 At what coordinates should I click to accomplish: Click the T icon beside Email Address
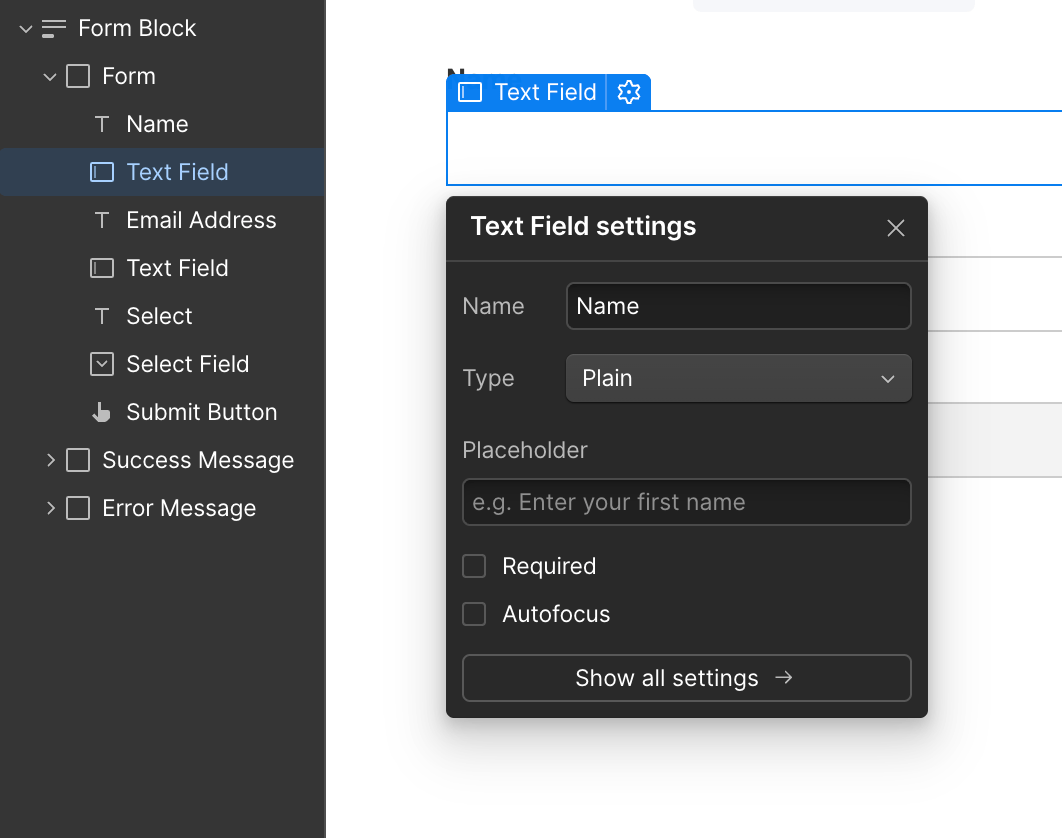pyautogui.click(x=102, y=220)
